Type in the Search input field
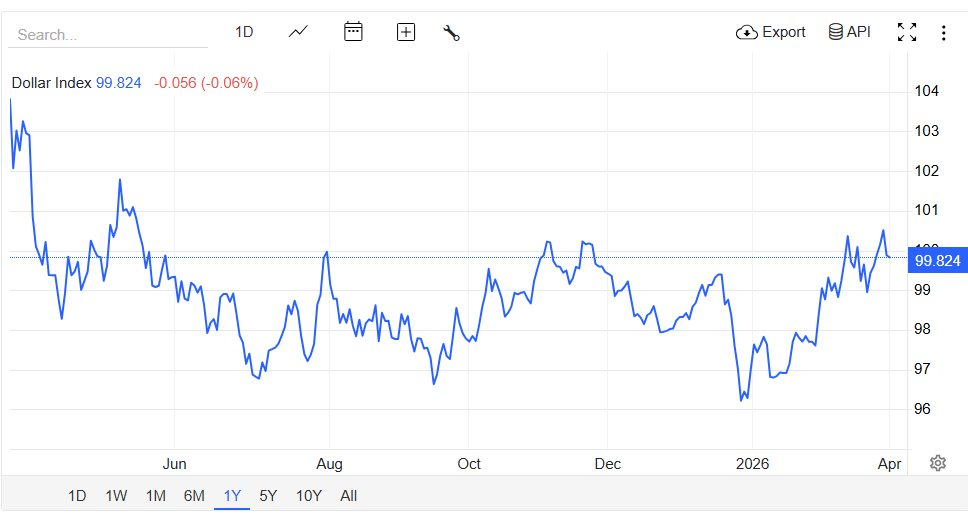This screenshot has height=522, width=968. tap(108, 34)
